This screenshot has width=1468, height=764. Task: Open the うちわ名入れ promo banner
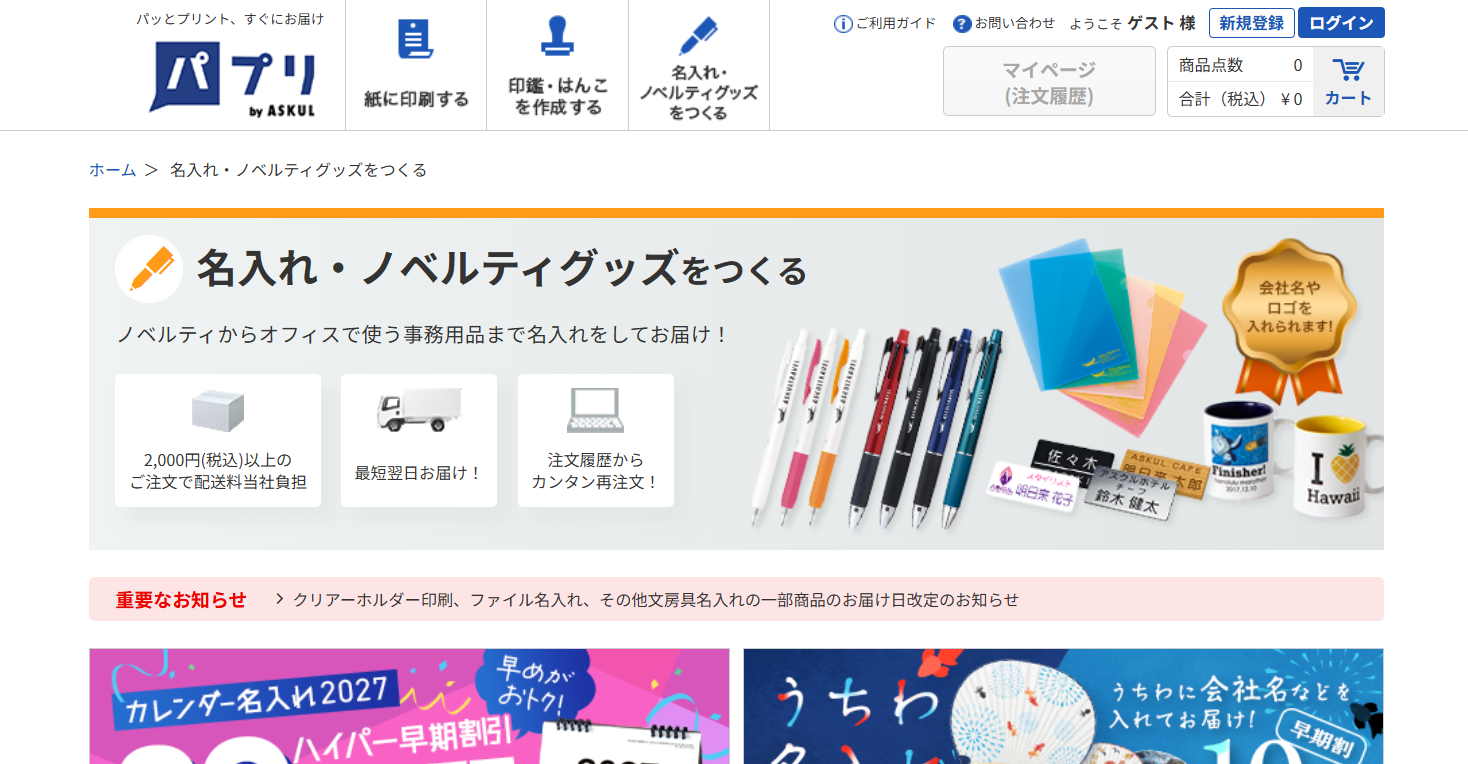coord(1063,706)
